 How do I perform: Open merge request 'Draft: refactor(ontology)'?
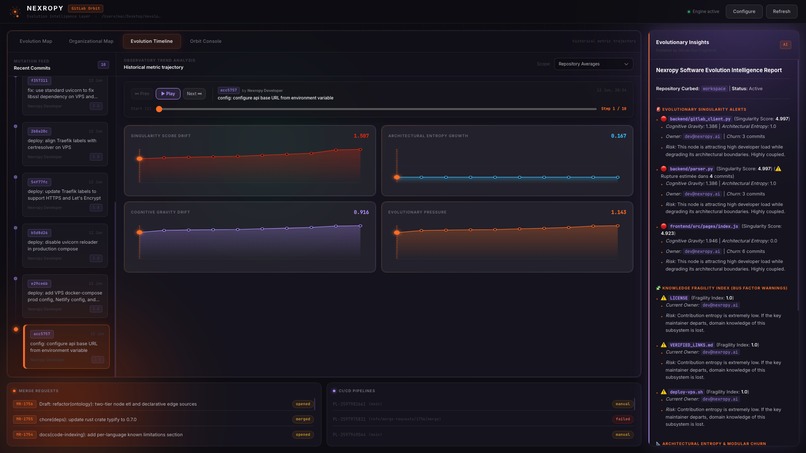164,404
